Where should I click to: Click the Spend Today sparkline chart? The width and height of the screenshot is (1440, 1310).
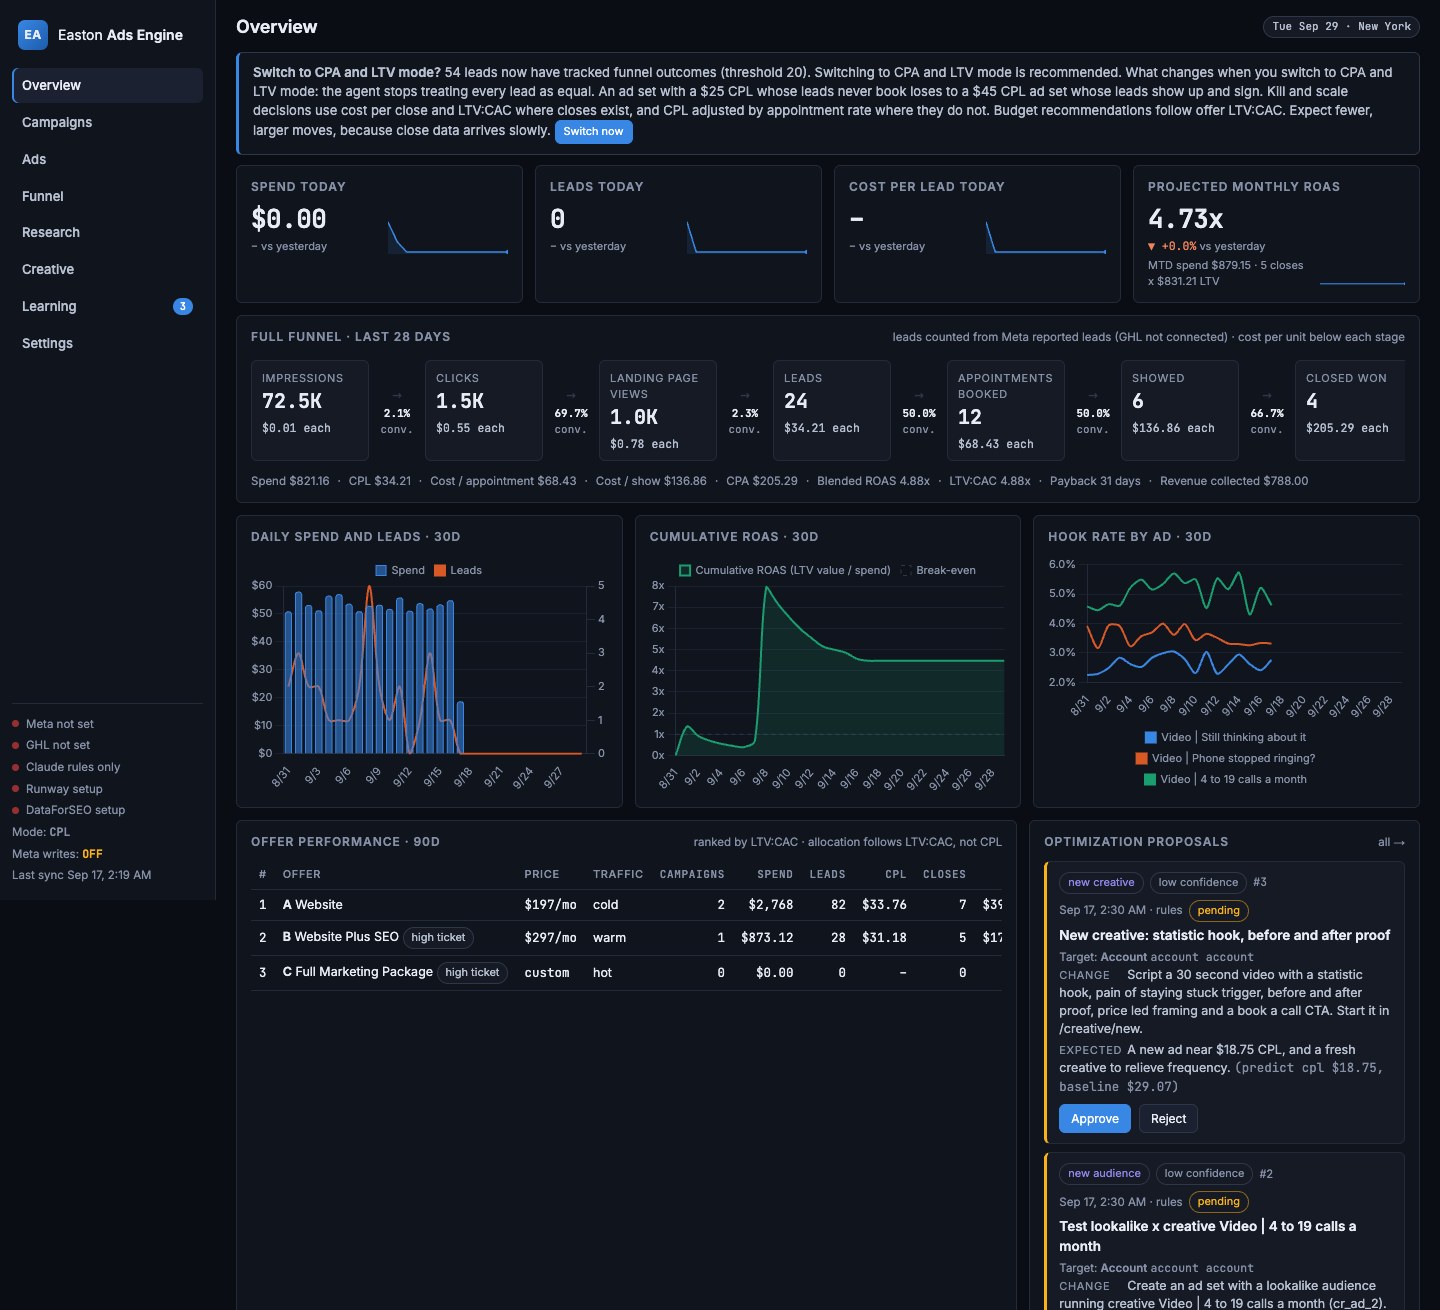tap(447, 237)
